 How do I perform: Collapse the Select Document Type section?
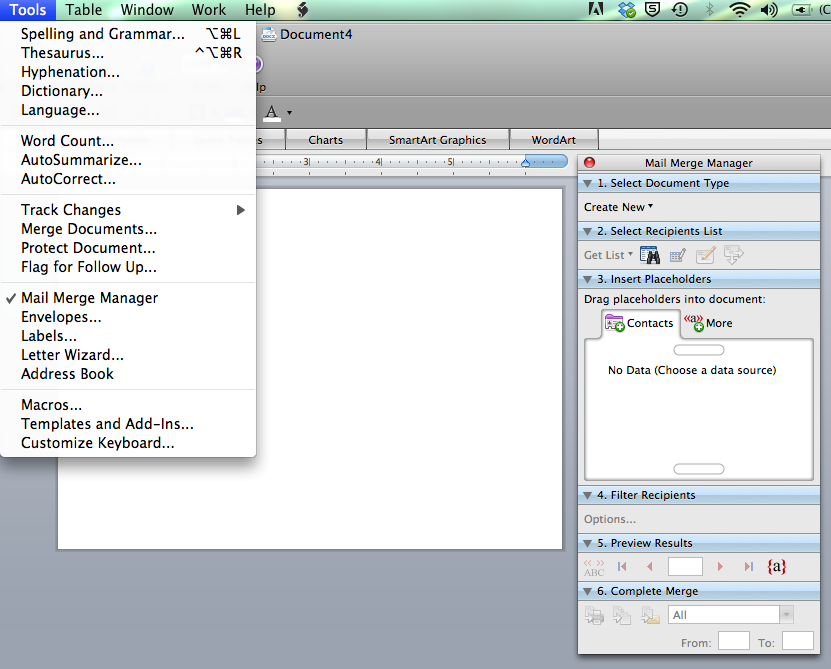tap(588, 183)
